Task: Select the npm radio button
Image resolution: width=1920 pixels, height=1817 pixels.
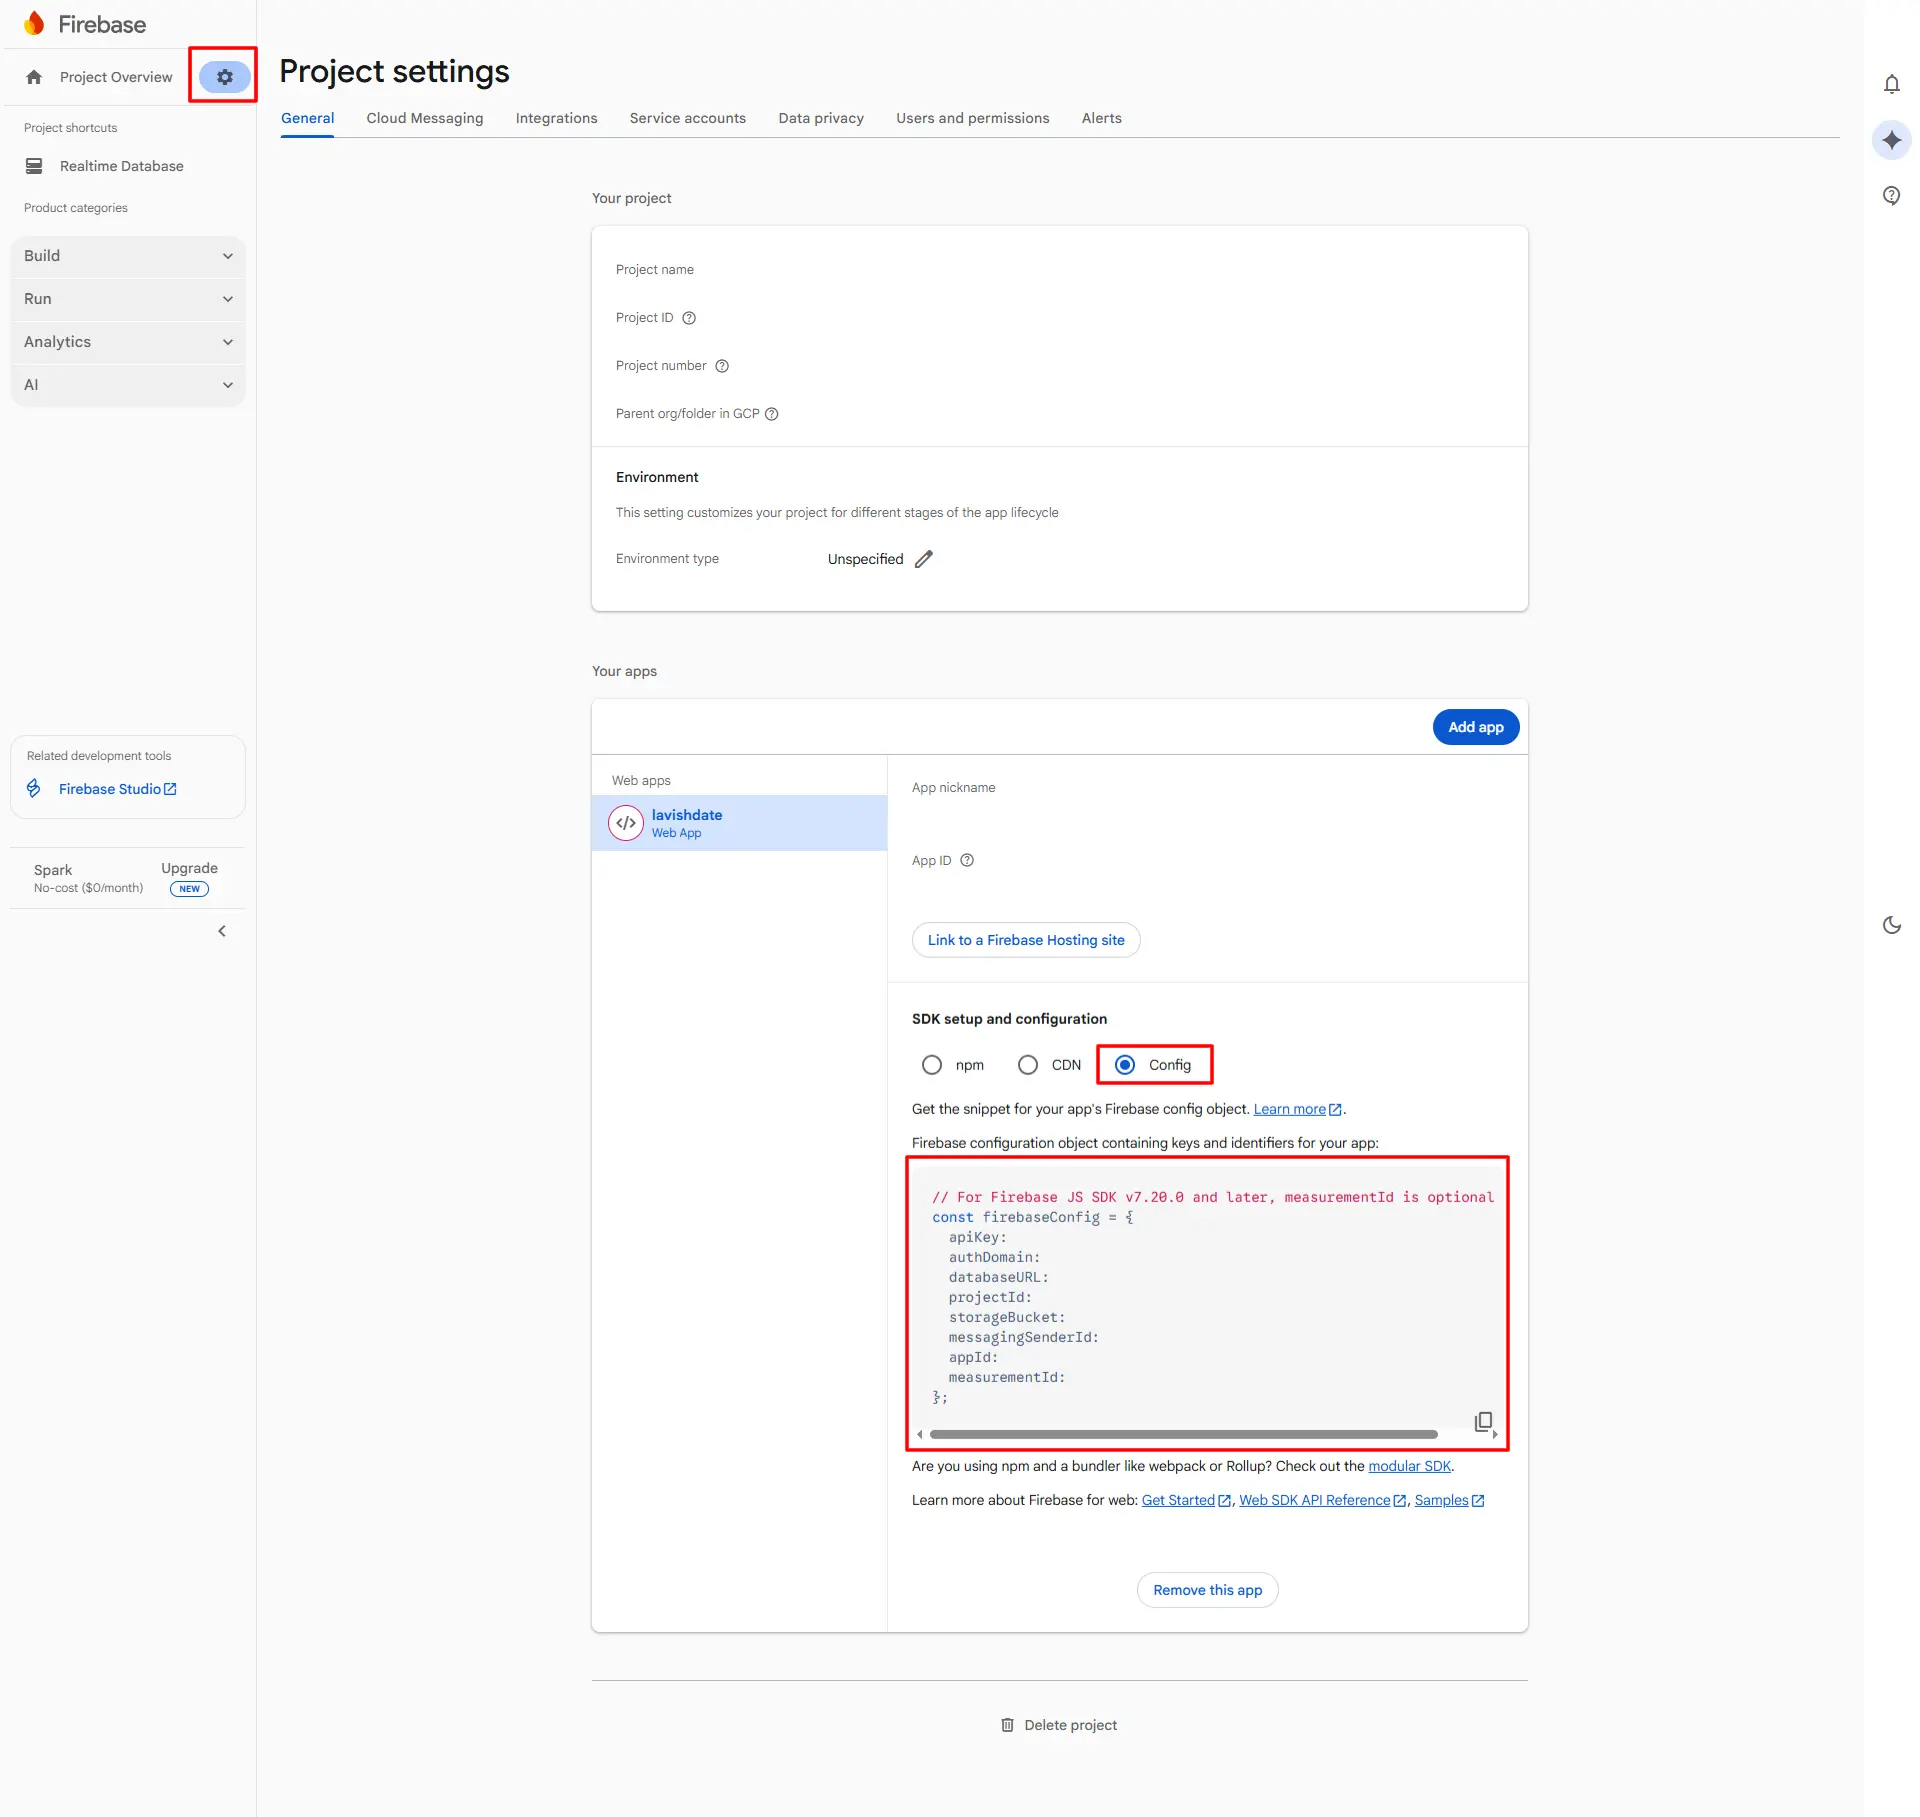Action: (x=932, y=1065)
